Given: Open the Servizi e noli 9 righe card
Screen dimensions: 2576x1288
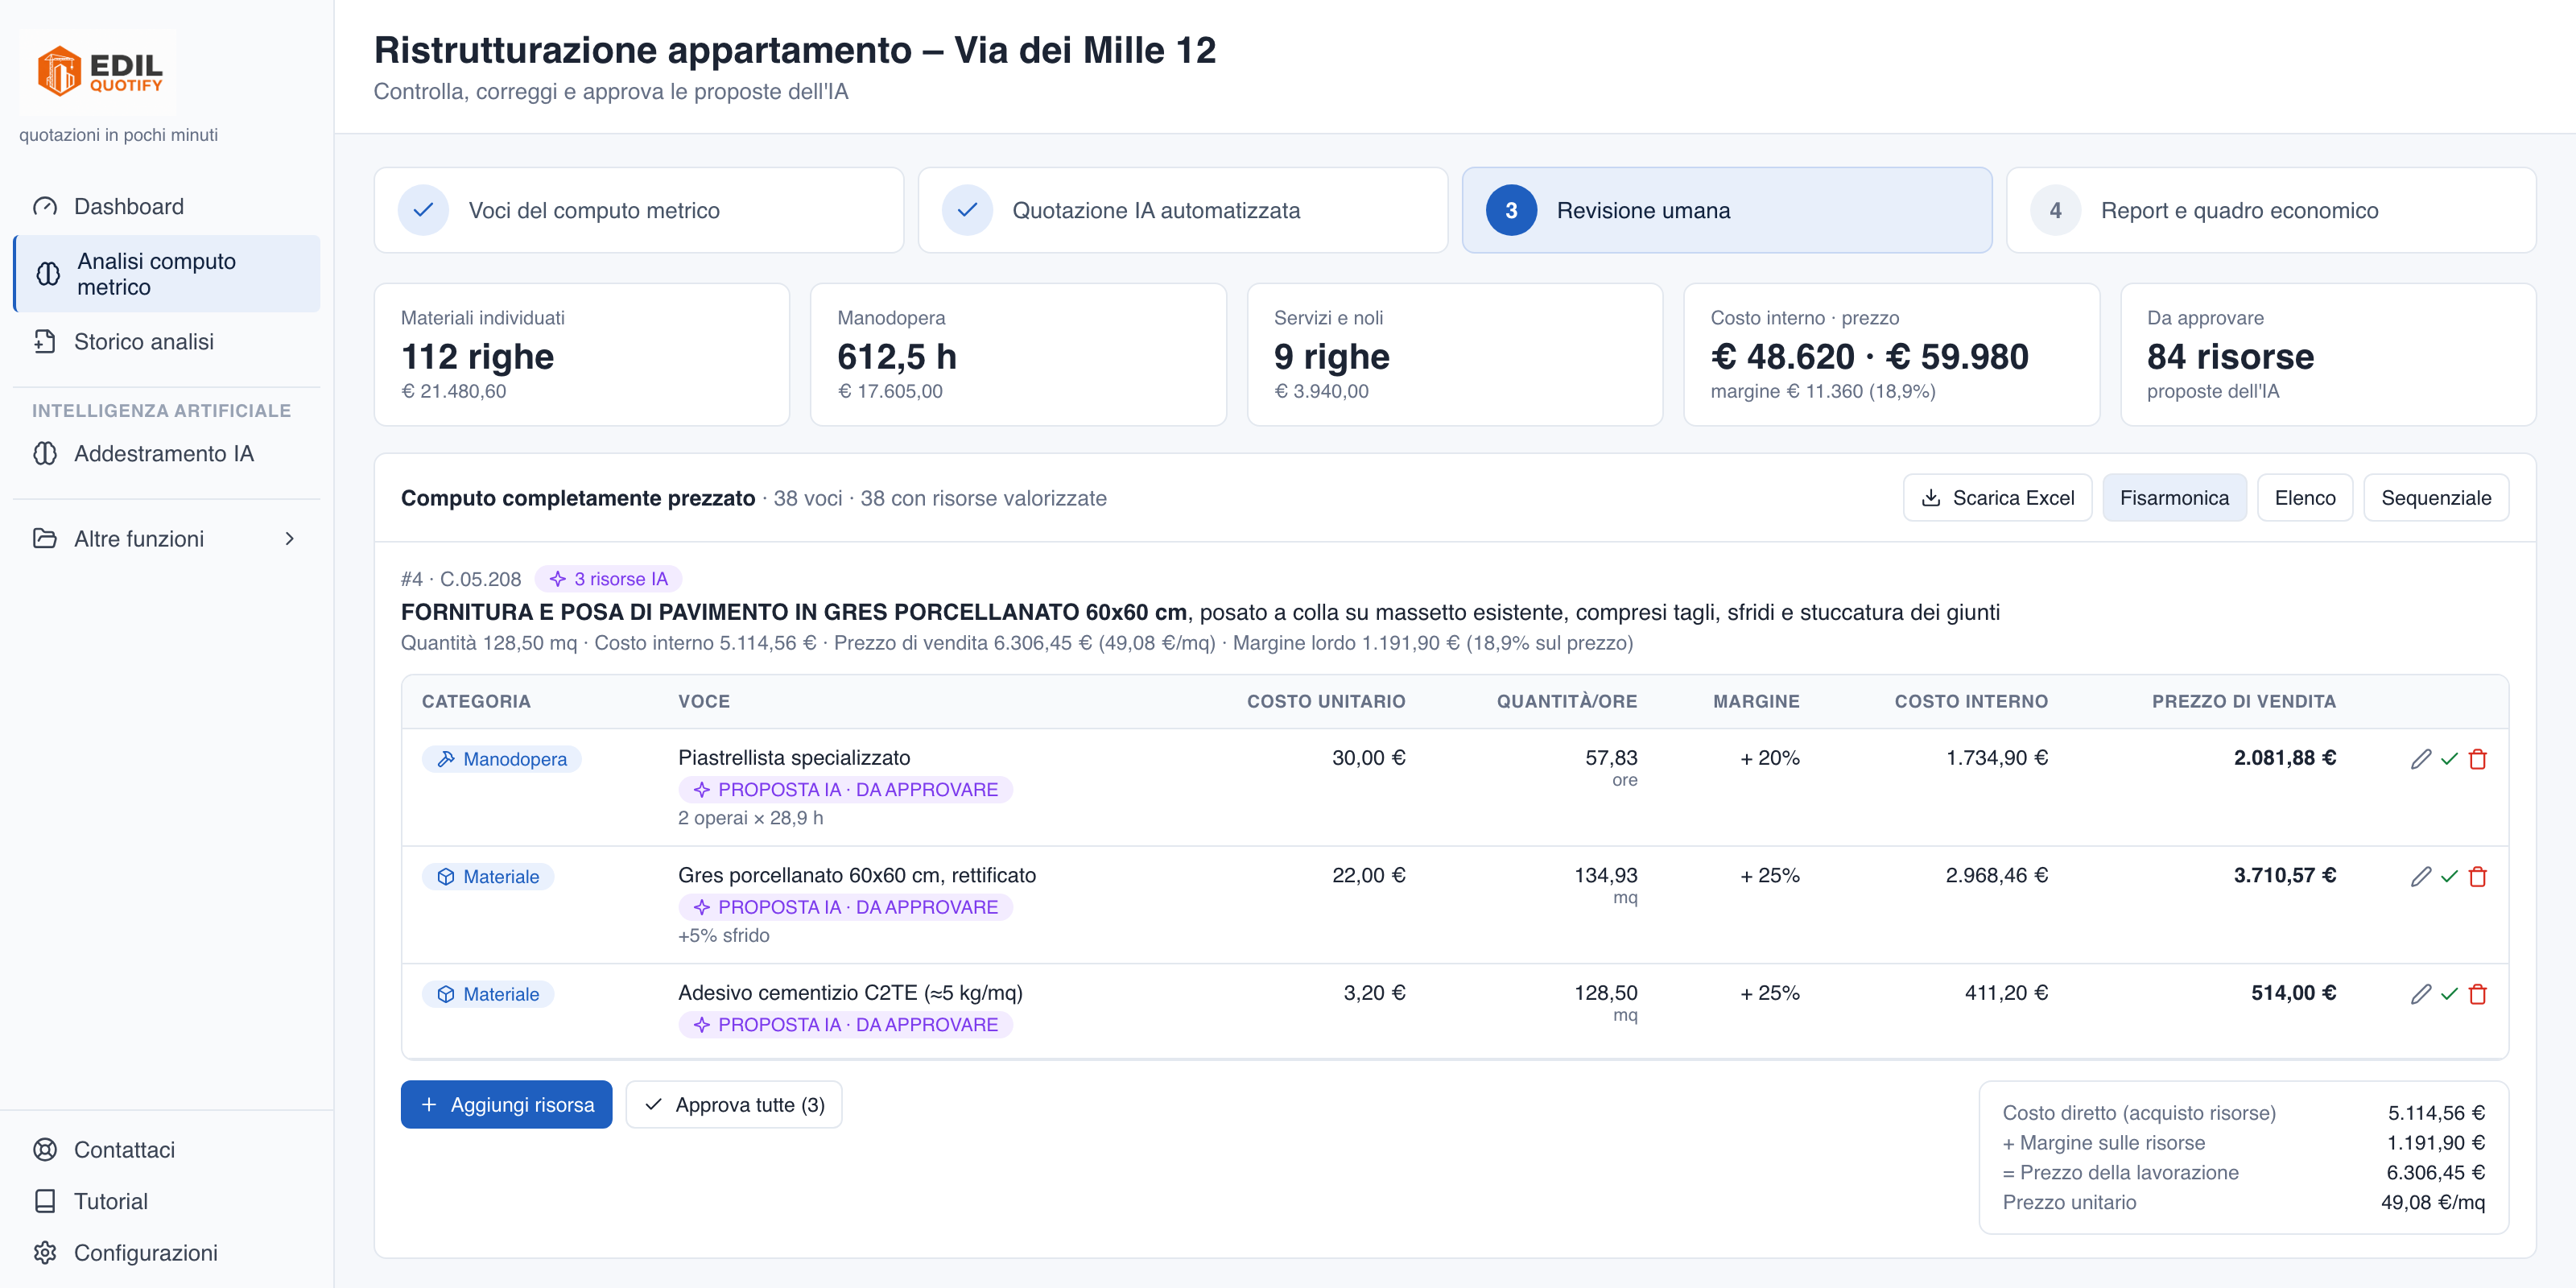Looking at the screenshot, I should coord(1455,355).
